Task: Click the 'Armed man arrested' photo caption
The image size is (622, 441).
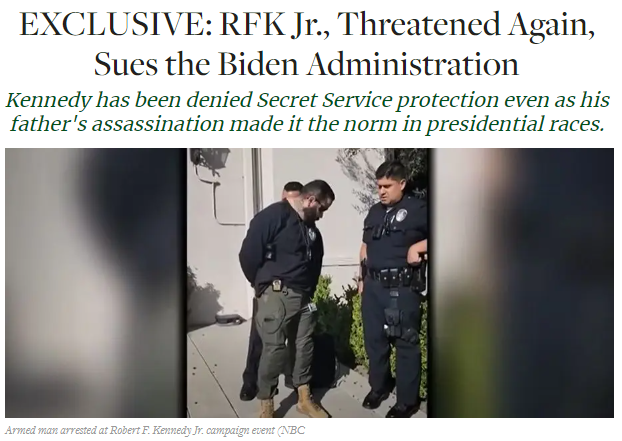Action: pyautogui.click(x=155, y=430)
